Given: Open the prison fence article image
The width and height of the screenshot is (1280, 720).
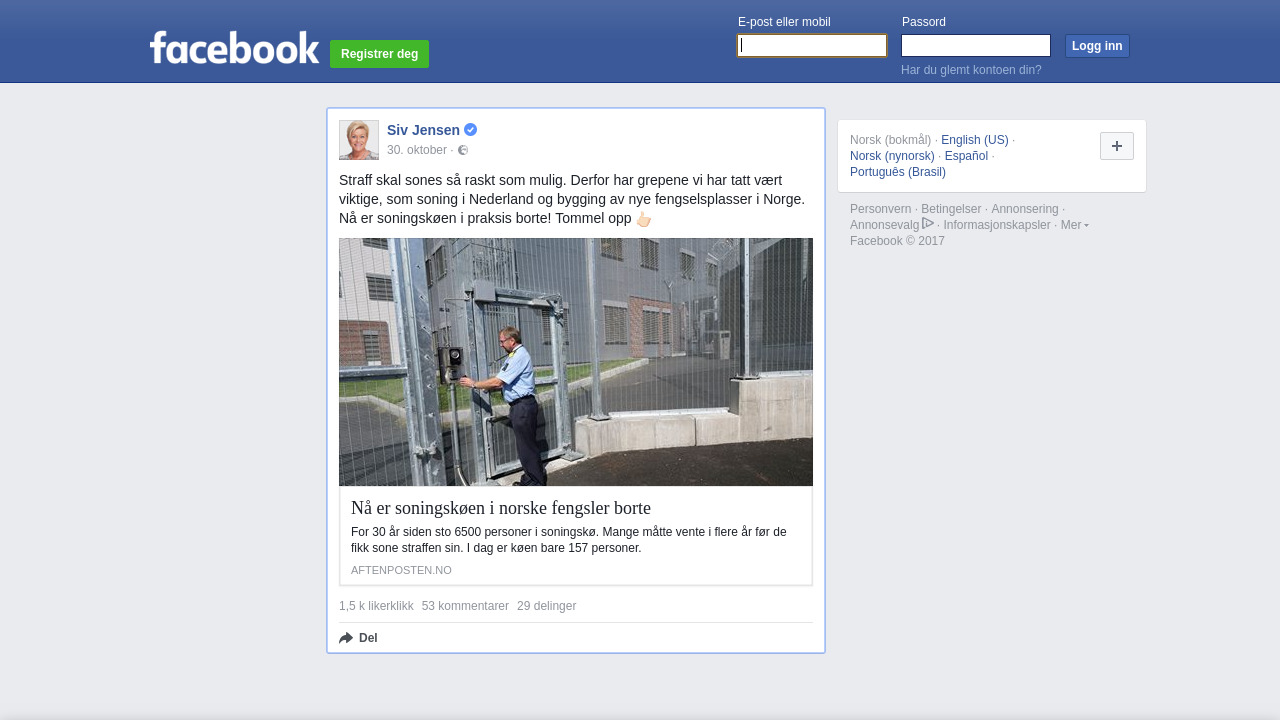Looking at the screenshot, I should (x=576, y=362).
